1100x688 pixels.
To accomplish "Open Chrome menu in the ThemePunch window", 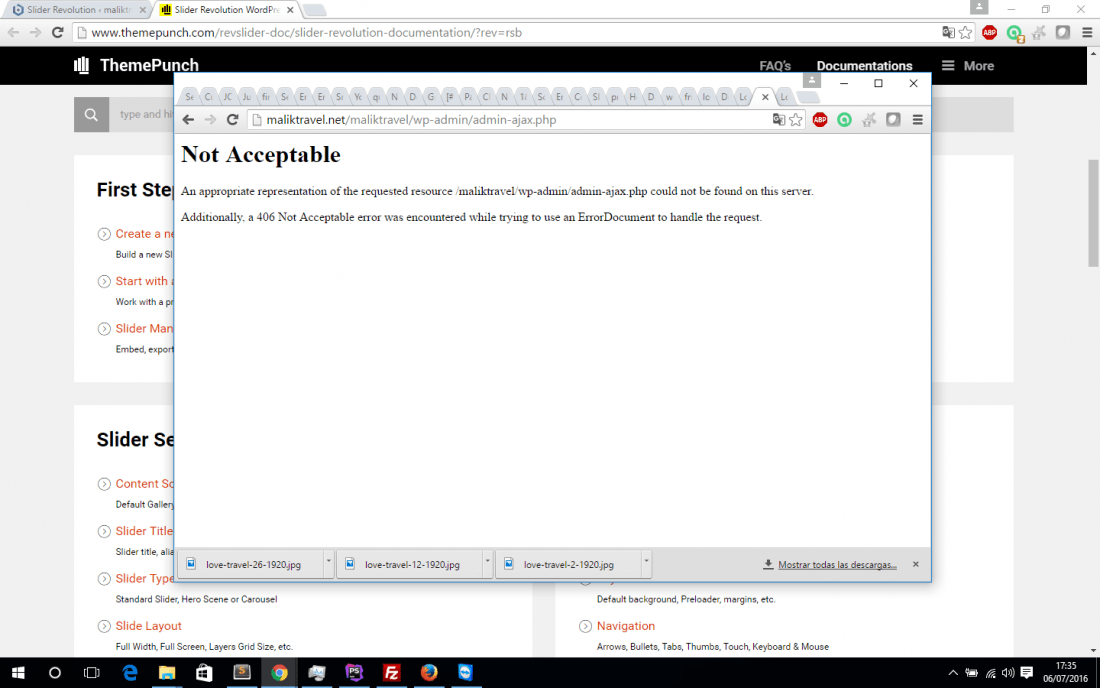I will (1087, 32).
